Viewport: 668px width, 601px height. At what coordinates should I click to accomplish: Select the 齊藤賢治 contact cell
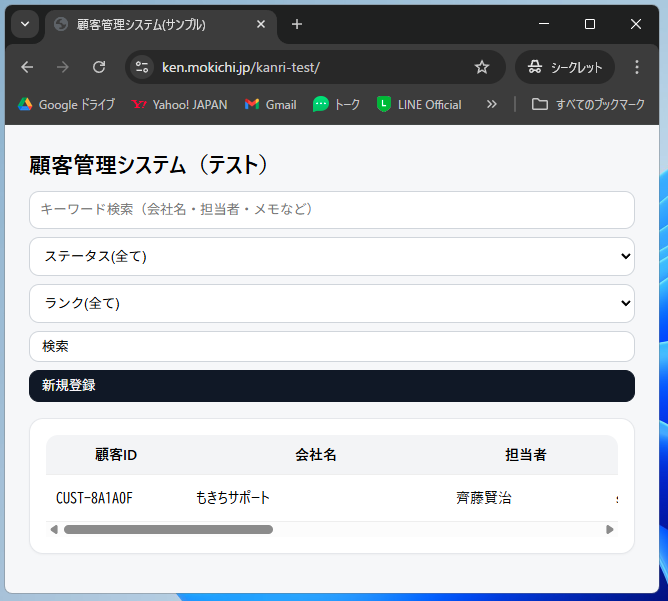click(x=484, y=497)
